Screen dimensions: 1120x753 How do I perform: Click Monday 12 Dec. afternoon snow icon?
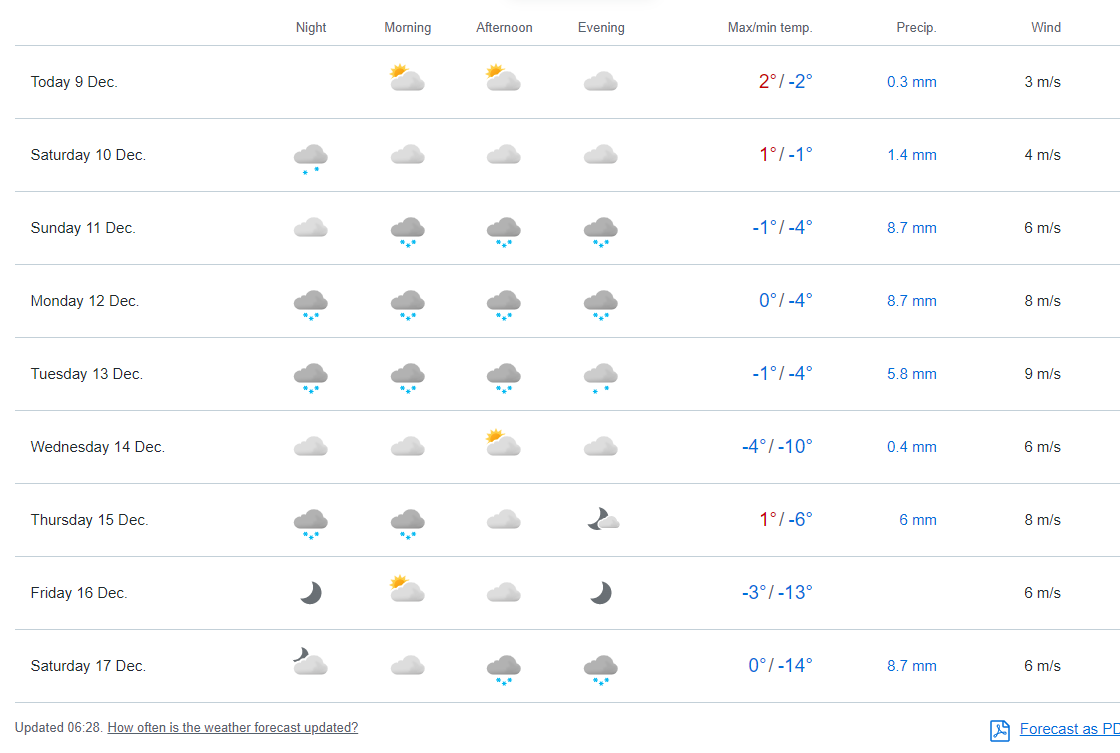pyautogui.click(x=504, y=304)
